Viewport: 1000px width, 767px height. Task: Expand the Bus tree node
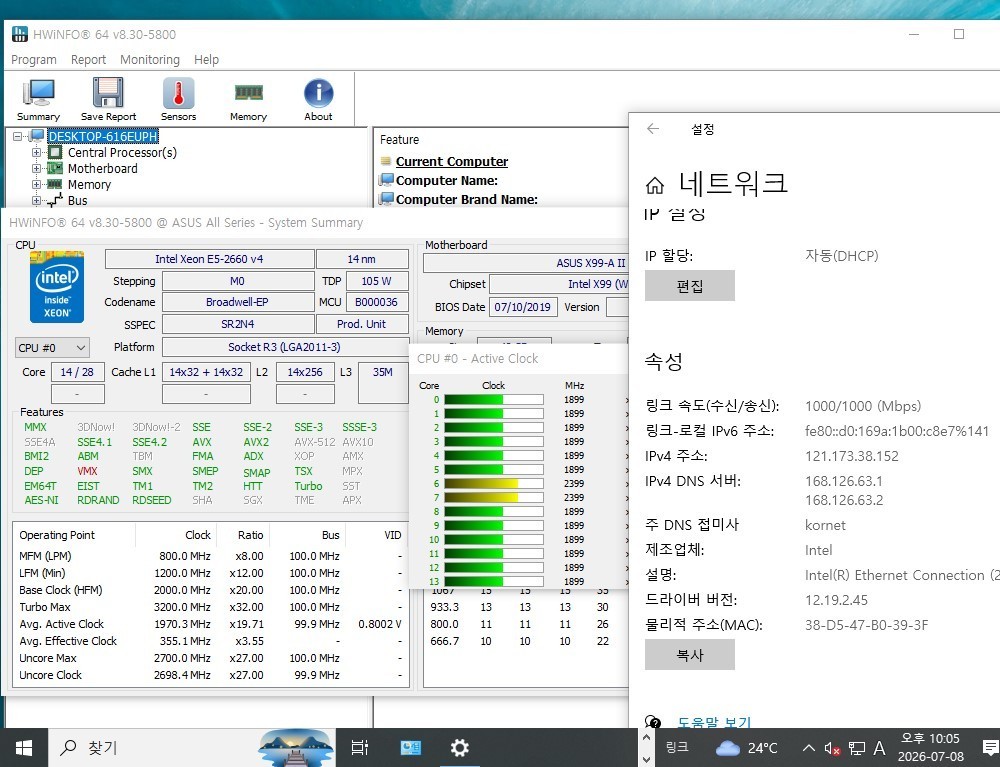(36, 200)
